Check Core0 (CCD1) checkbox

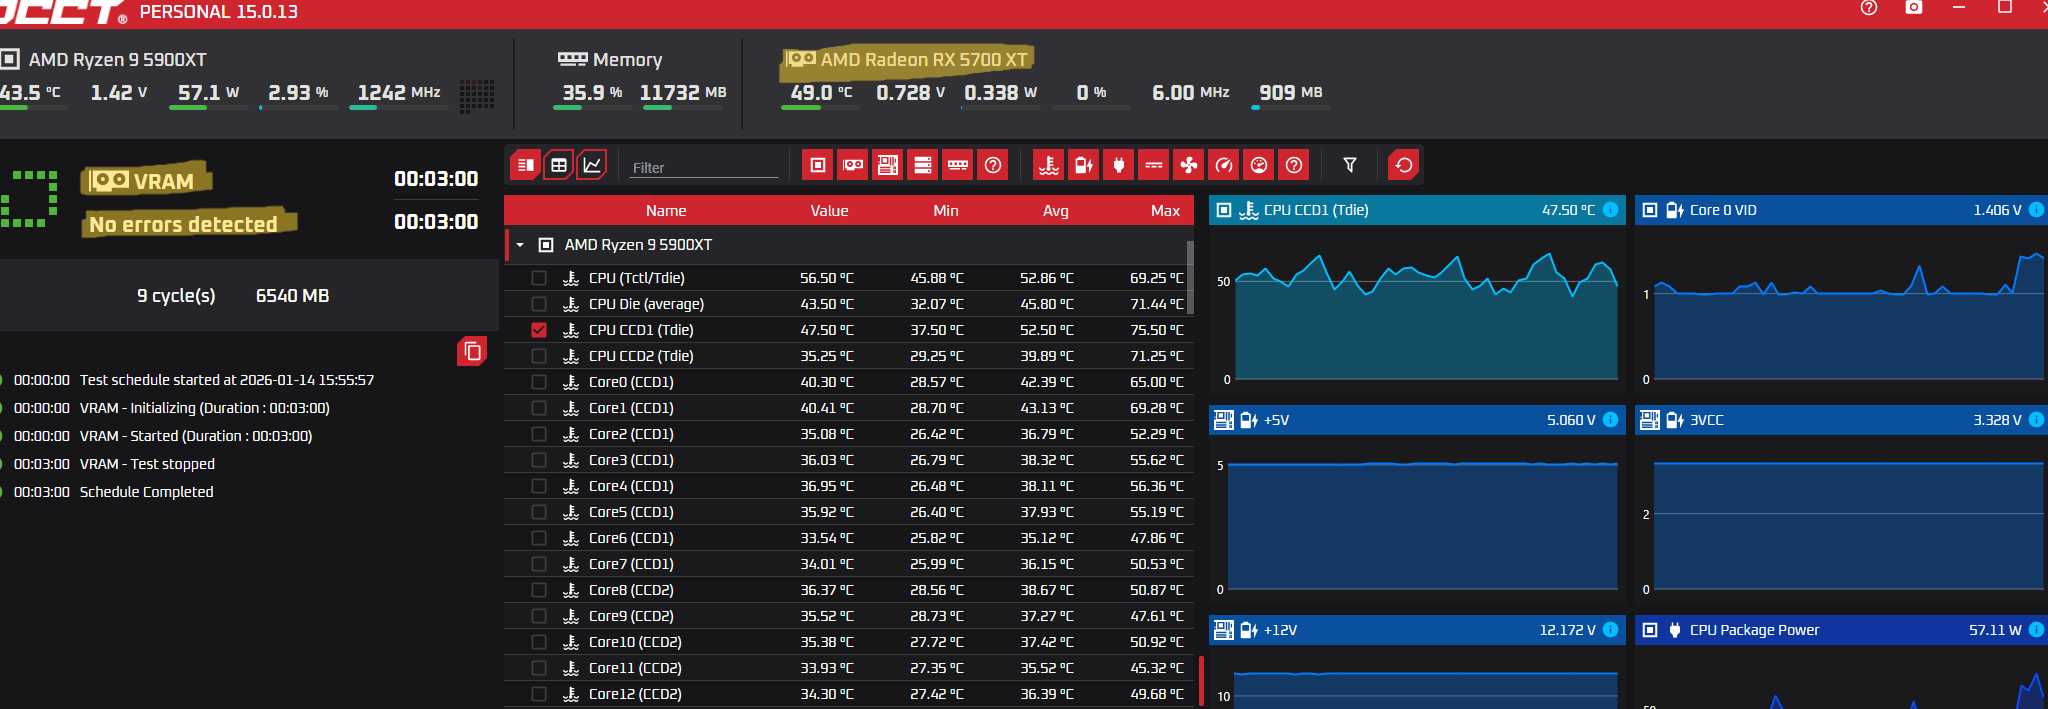tap(539, 382)
